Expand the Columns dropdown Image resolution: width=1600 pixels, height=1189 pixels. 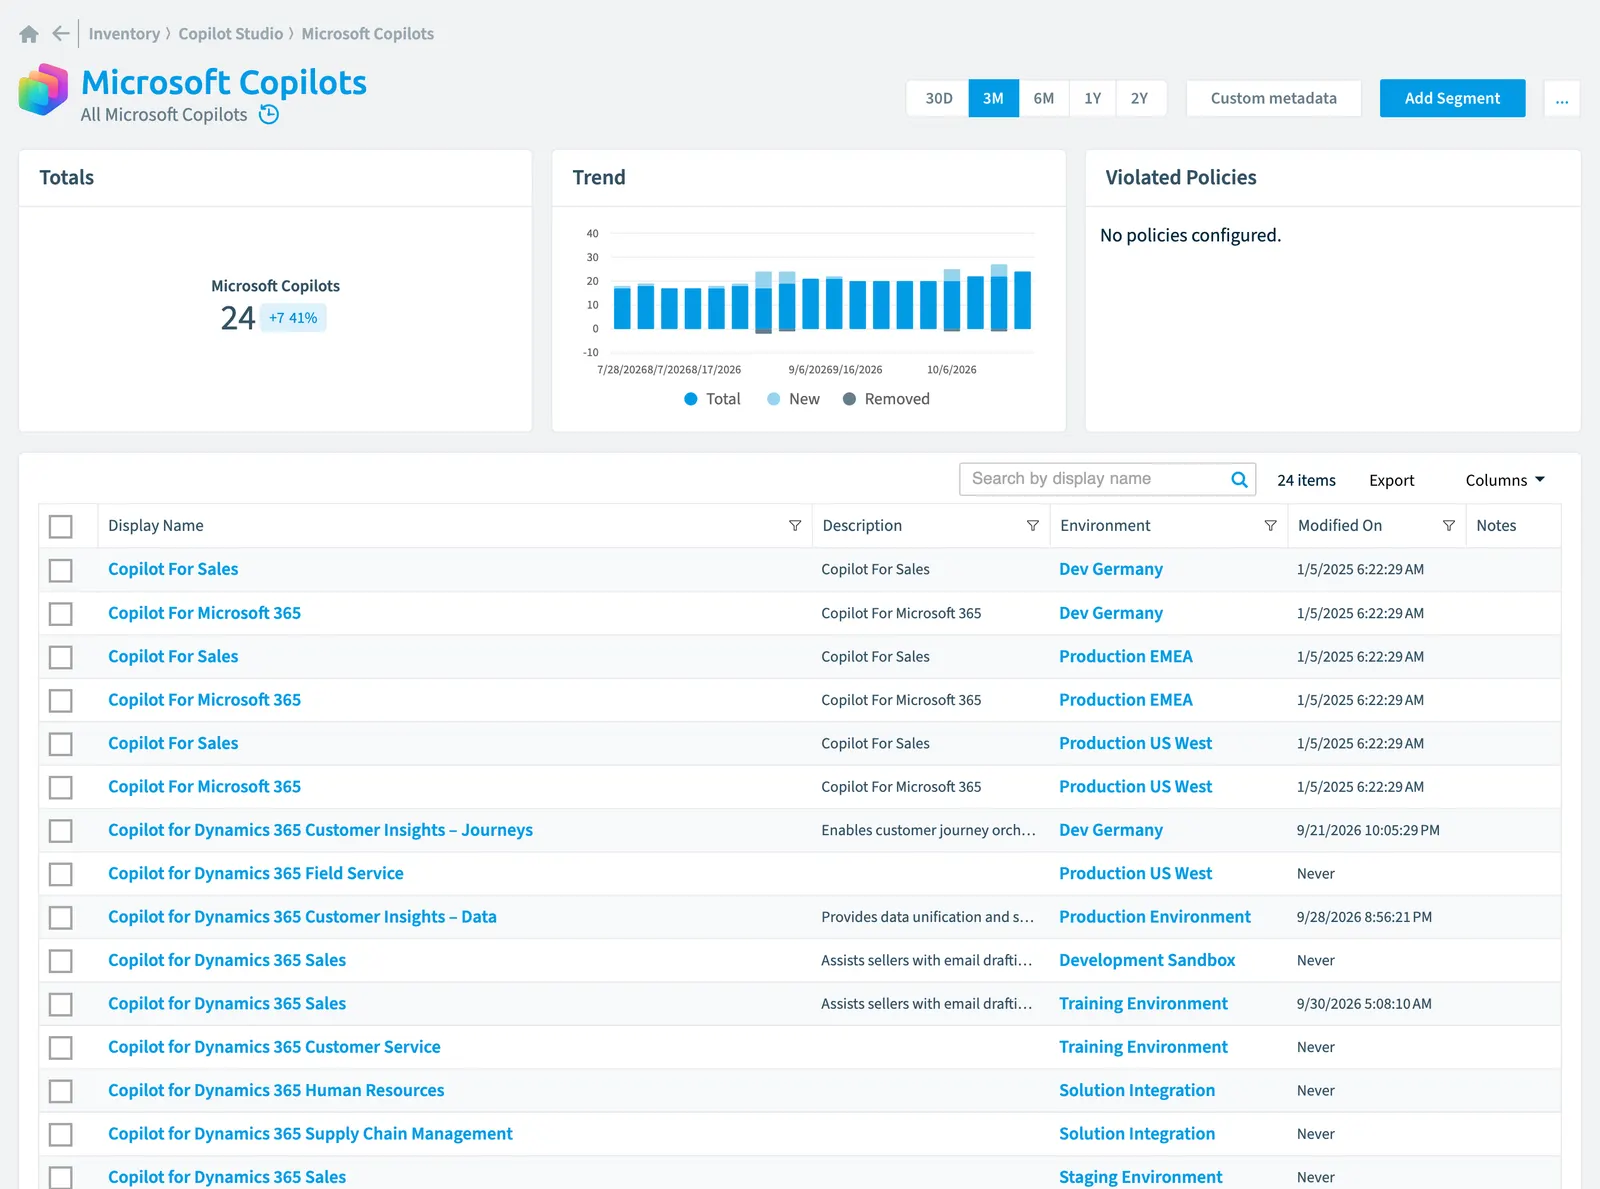[x=1505, y=480]
